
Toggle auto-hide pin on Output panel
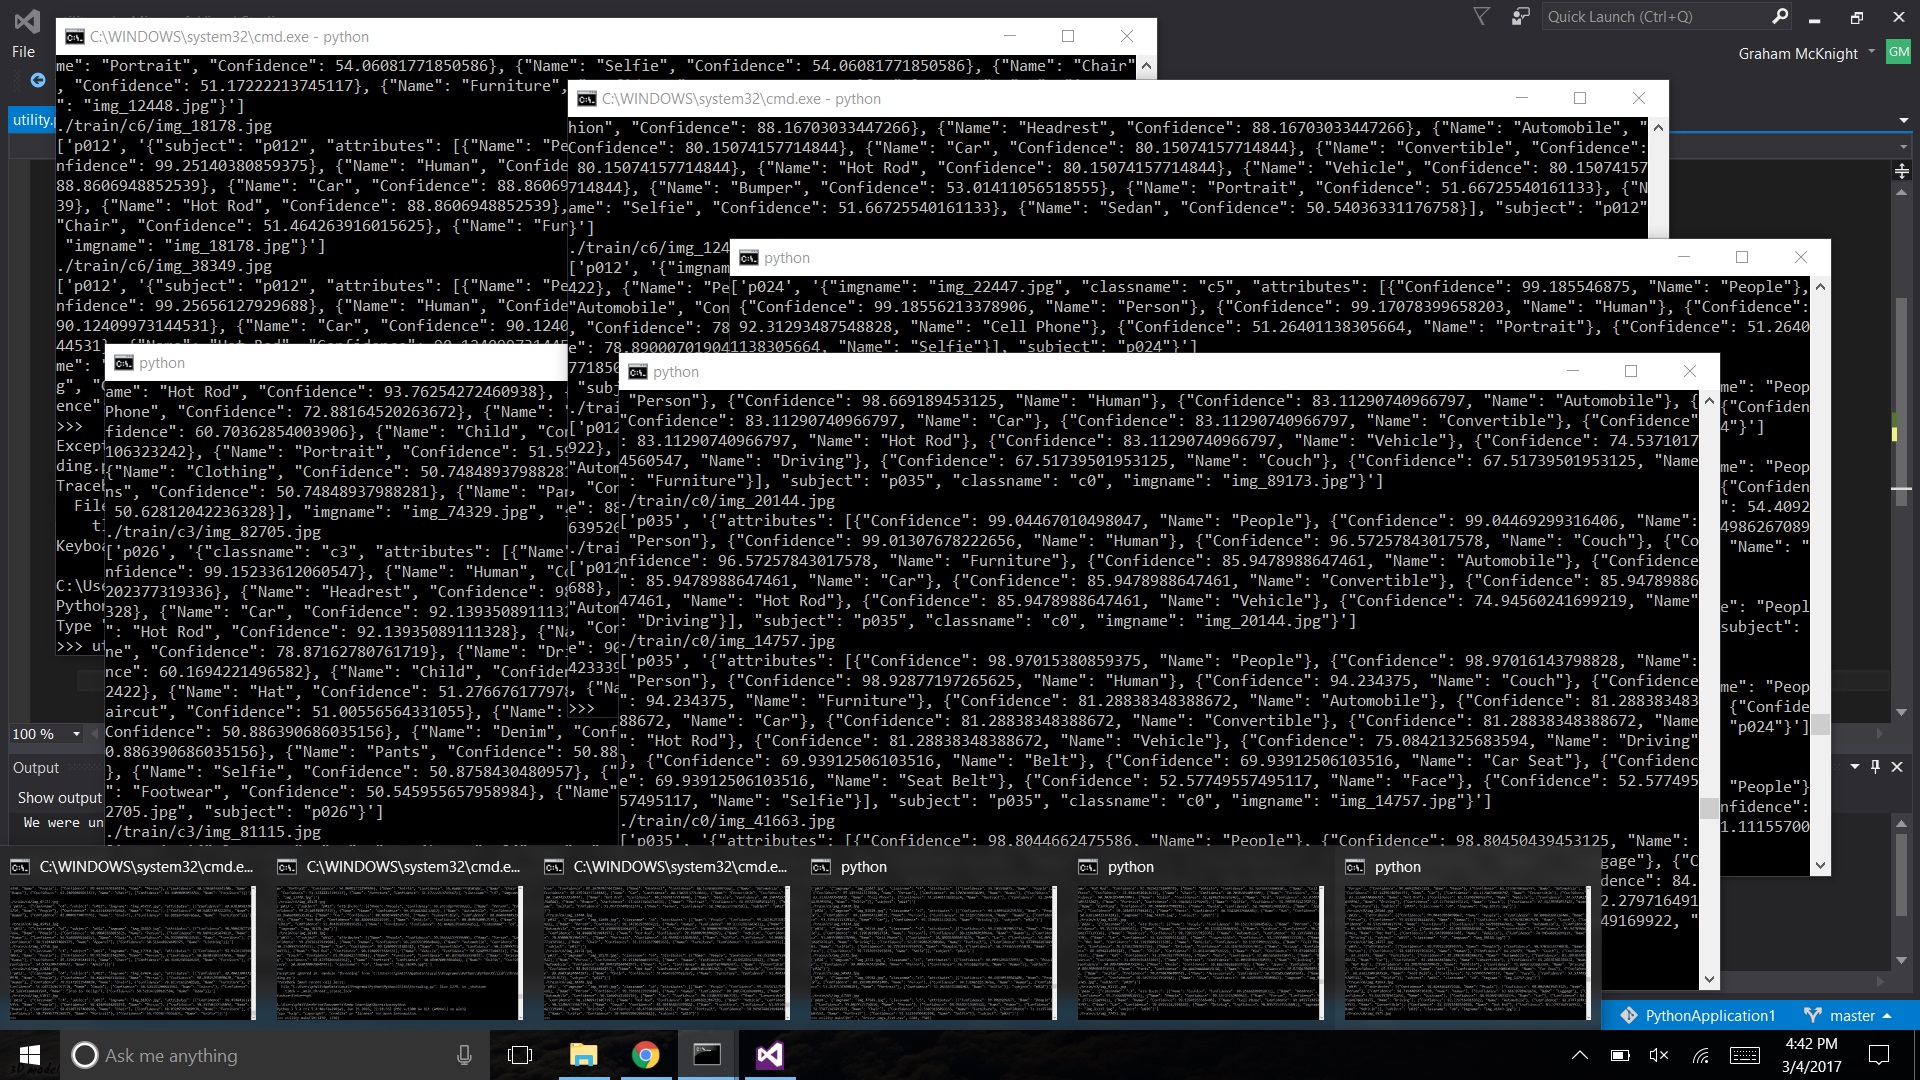(1875, 767)
